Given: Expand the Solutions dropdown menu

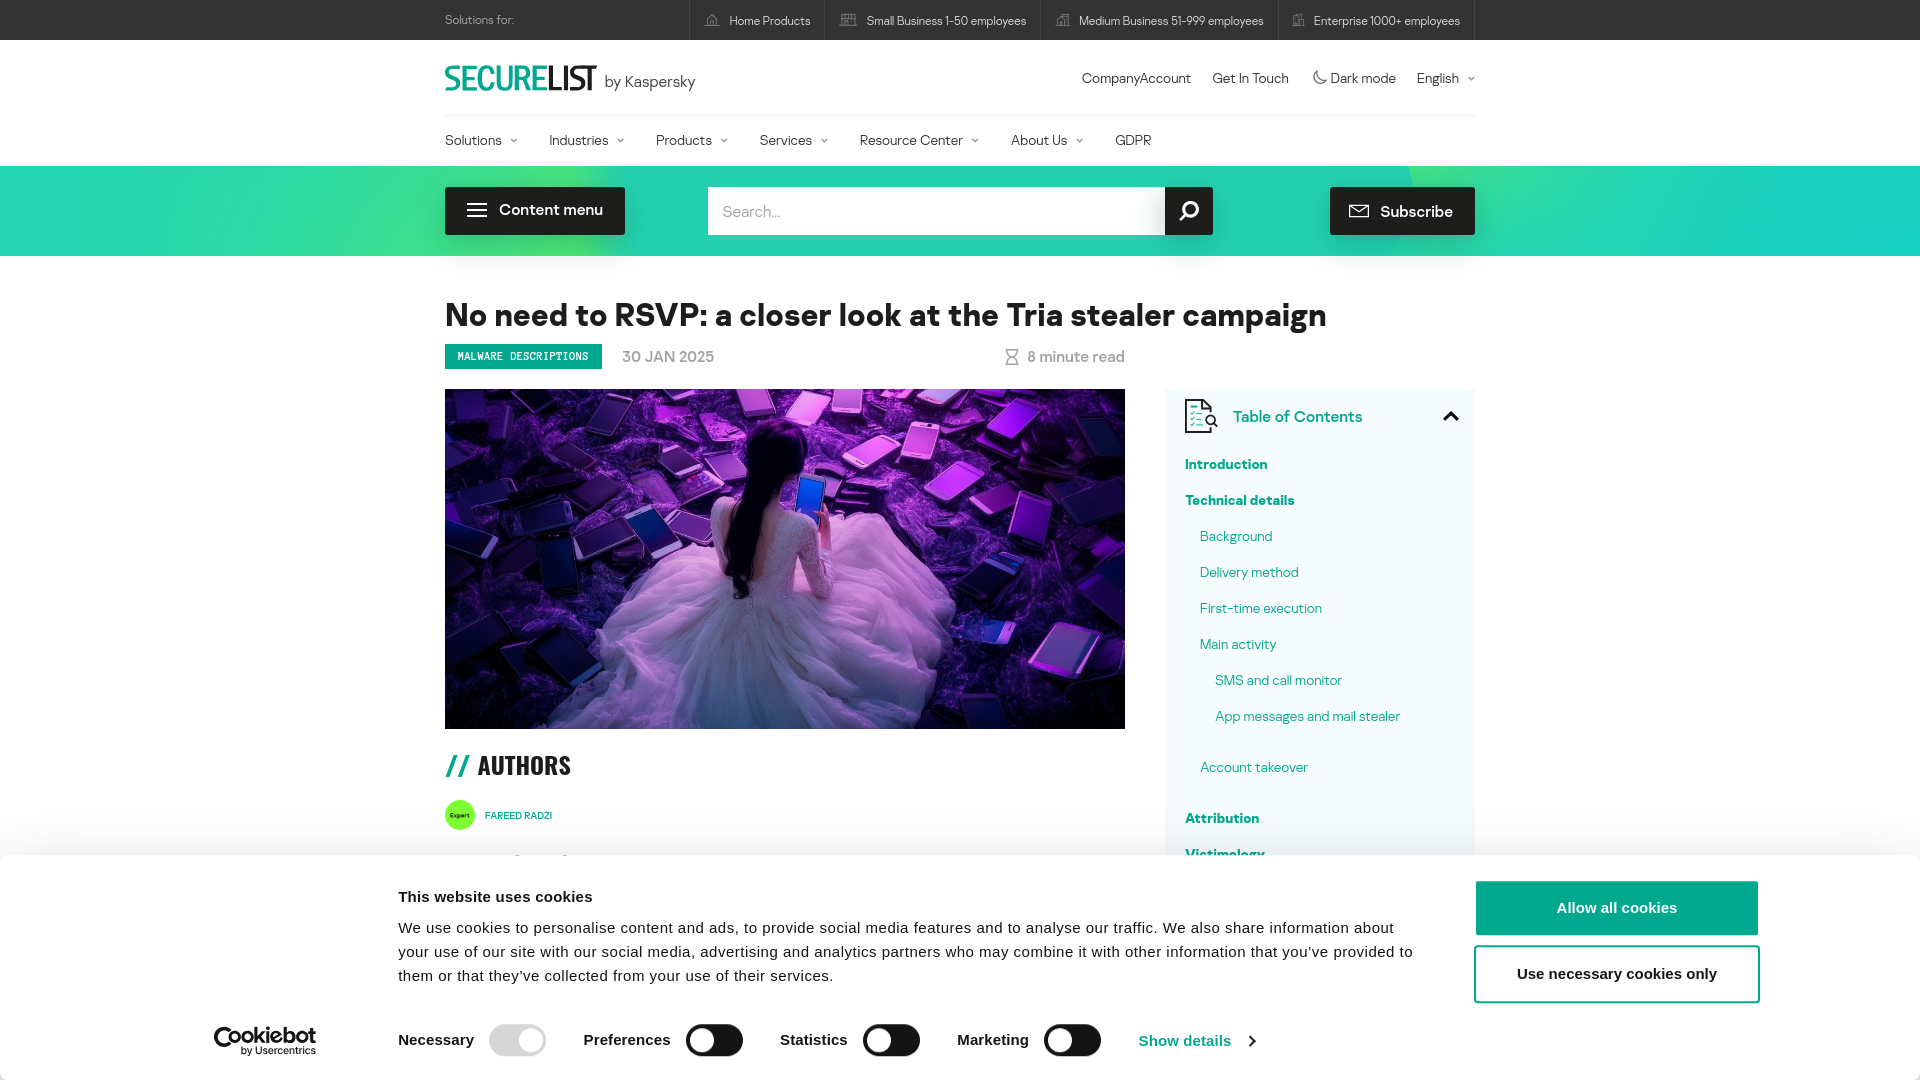Looking at the screenshot, I should [x=480, y=140].
